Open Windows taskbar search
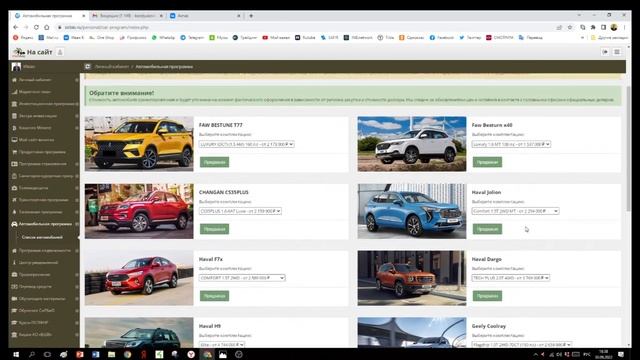The height and width of the screenshot is (360, 640). pos(32,354)
